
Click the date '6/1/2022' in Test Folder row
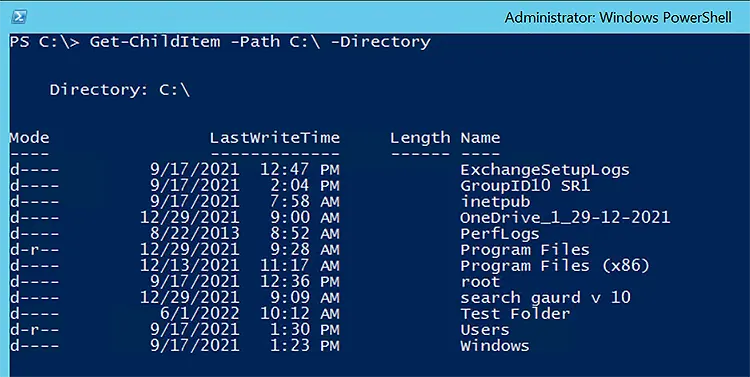tap(200, 314)
